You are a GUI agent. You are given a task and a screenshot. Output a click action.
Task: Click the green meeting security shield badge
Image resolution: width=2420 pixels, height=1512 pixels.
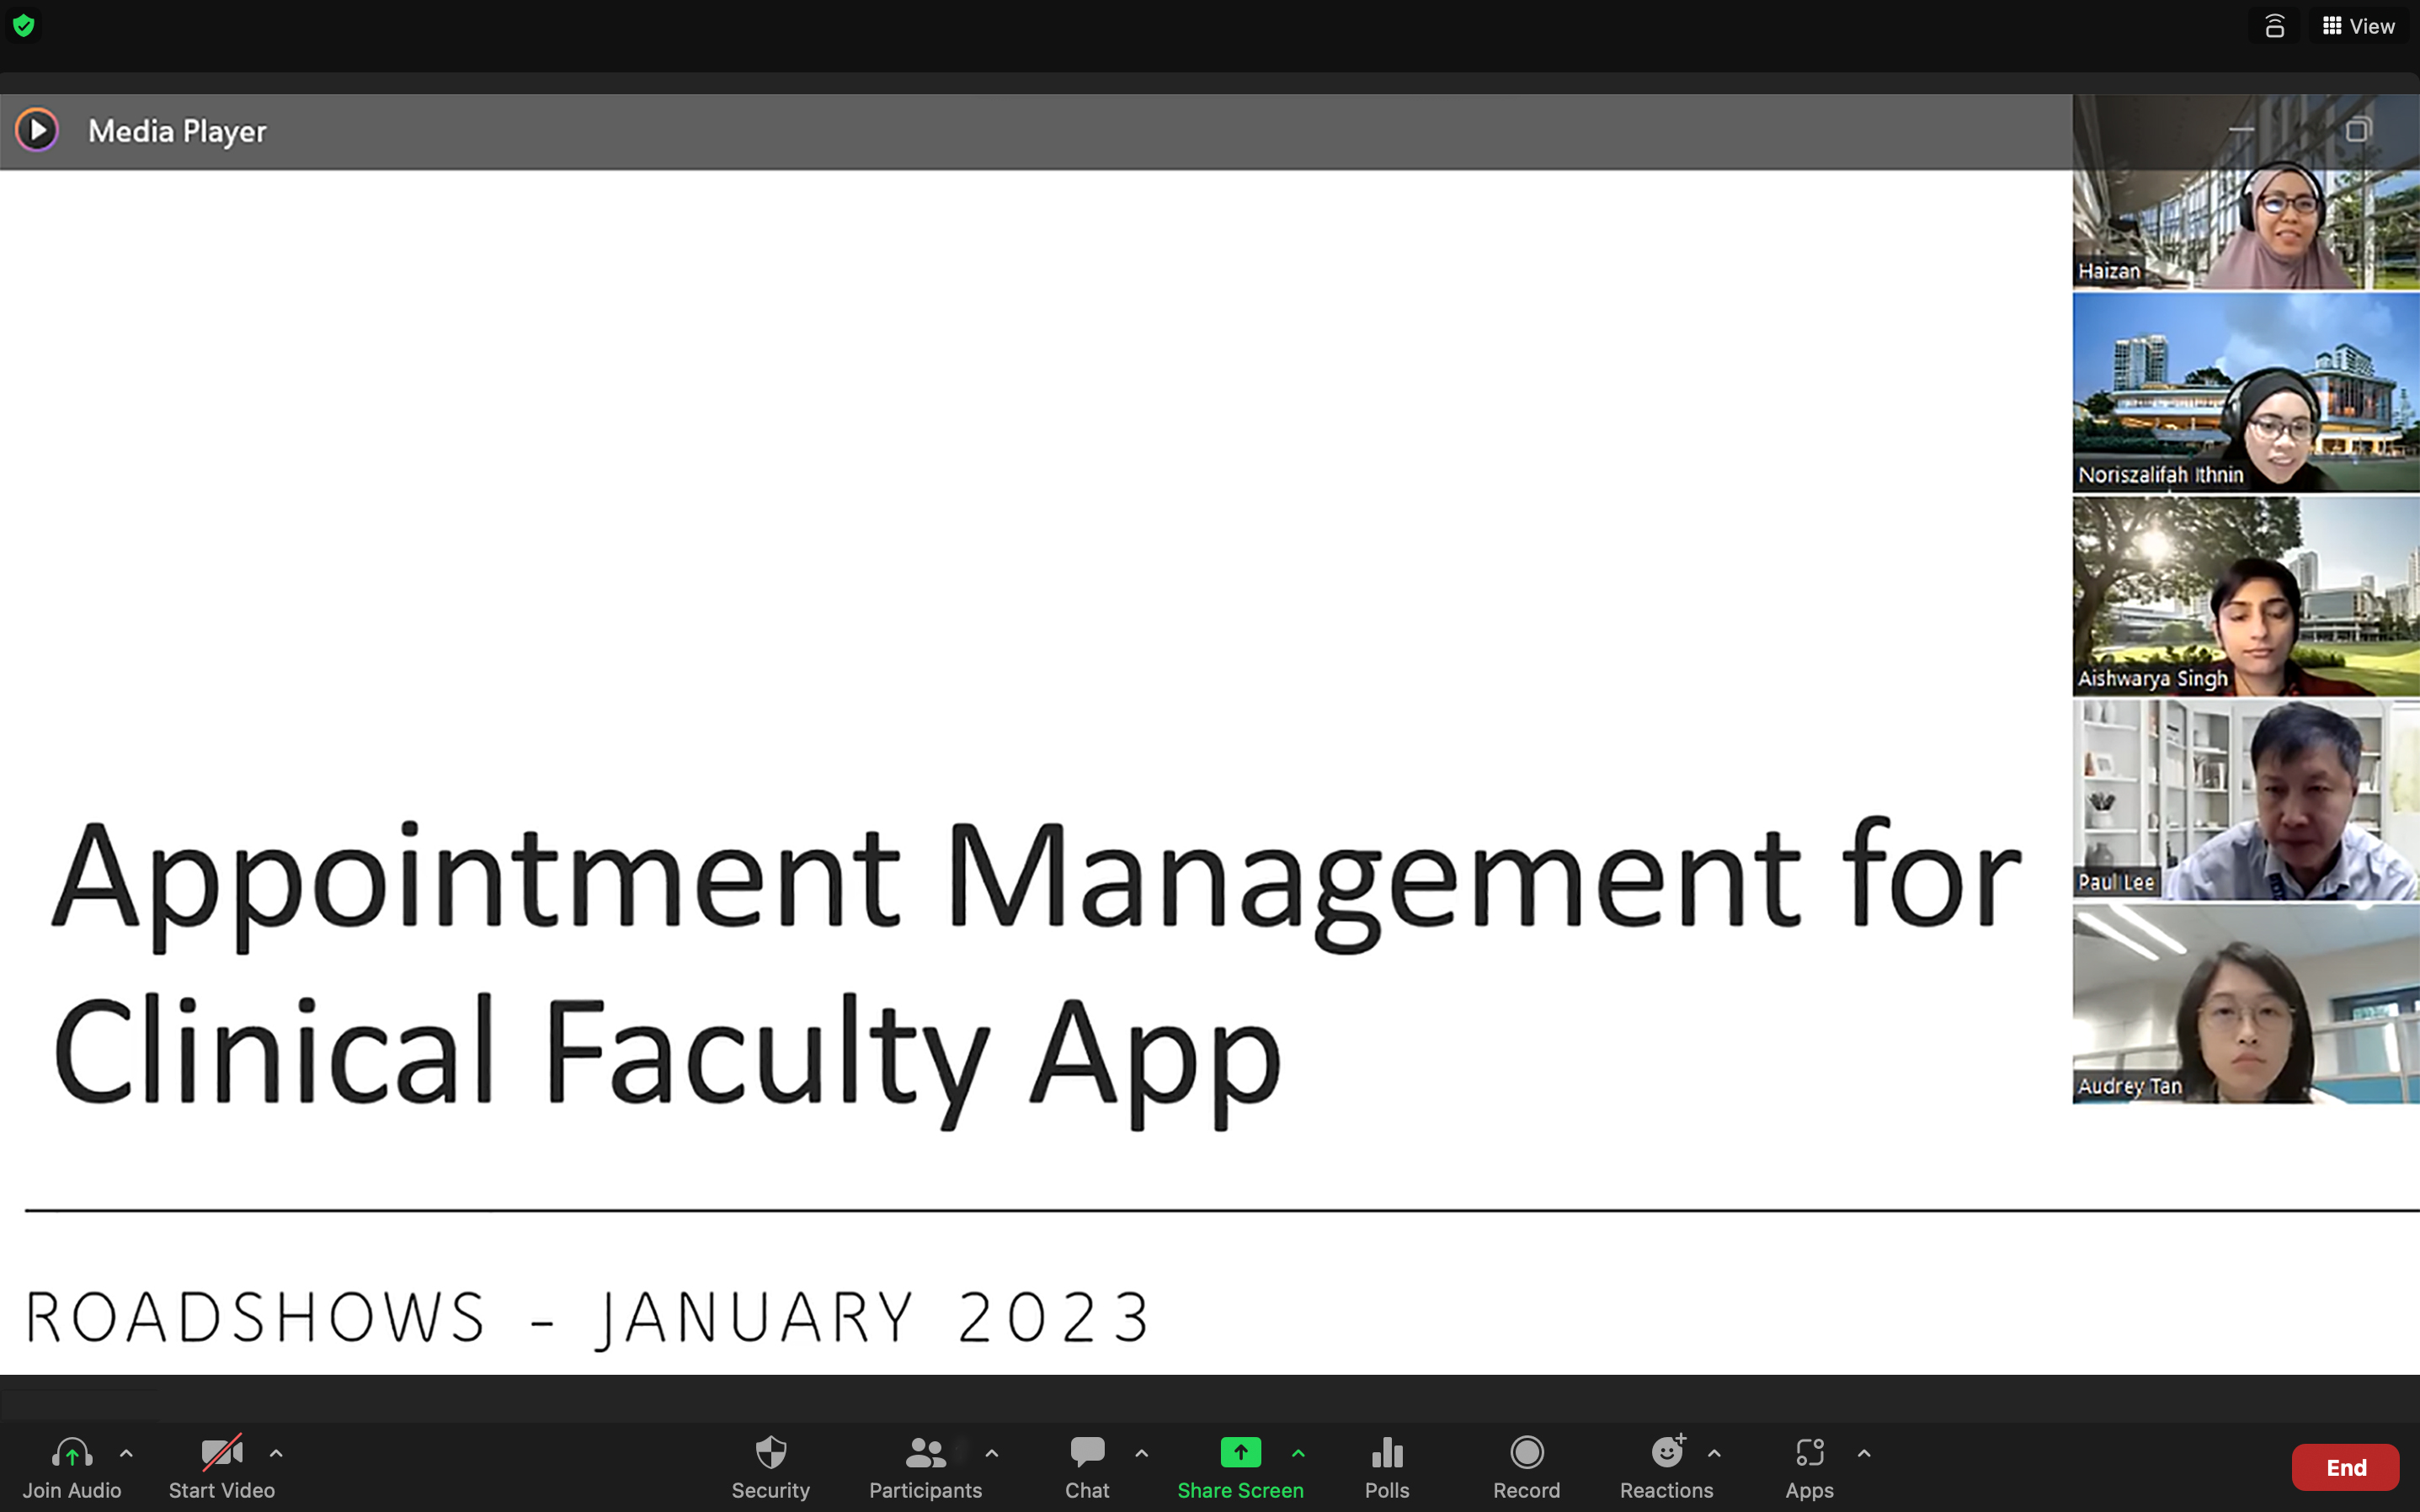[24, 26]
